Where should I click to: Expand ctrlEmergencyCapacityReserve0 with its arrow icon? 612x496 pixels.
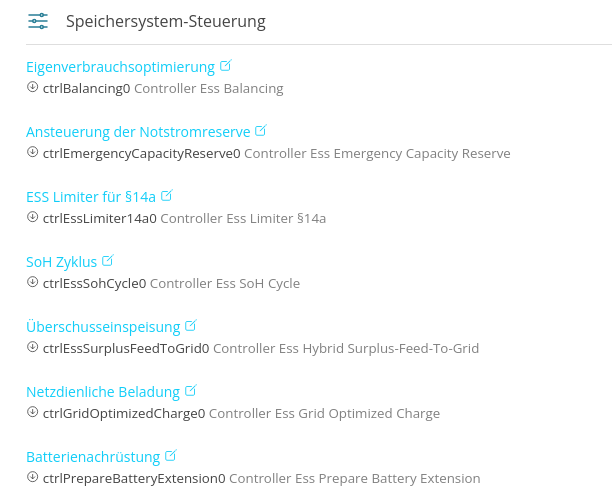(32, 153)
